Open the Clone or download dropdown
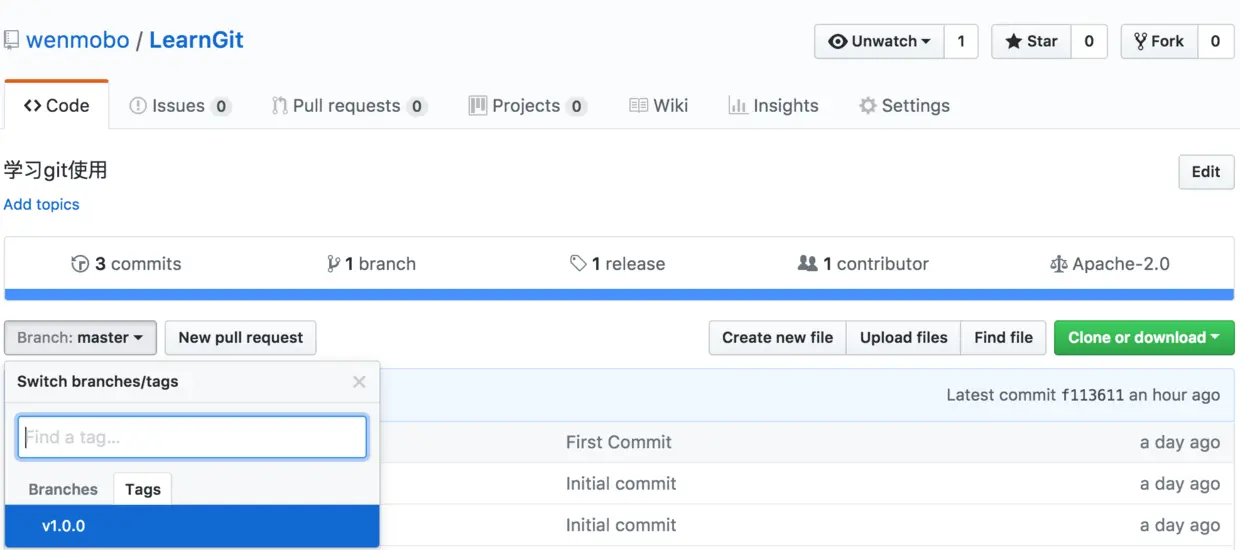The image size is (1240, 550). coord(1144,338)
